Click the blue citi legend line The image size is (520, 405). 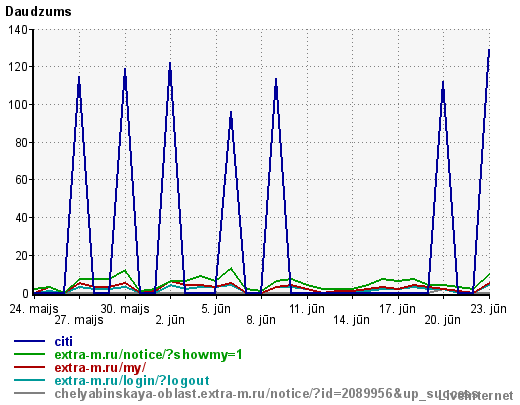[29, 341]
